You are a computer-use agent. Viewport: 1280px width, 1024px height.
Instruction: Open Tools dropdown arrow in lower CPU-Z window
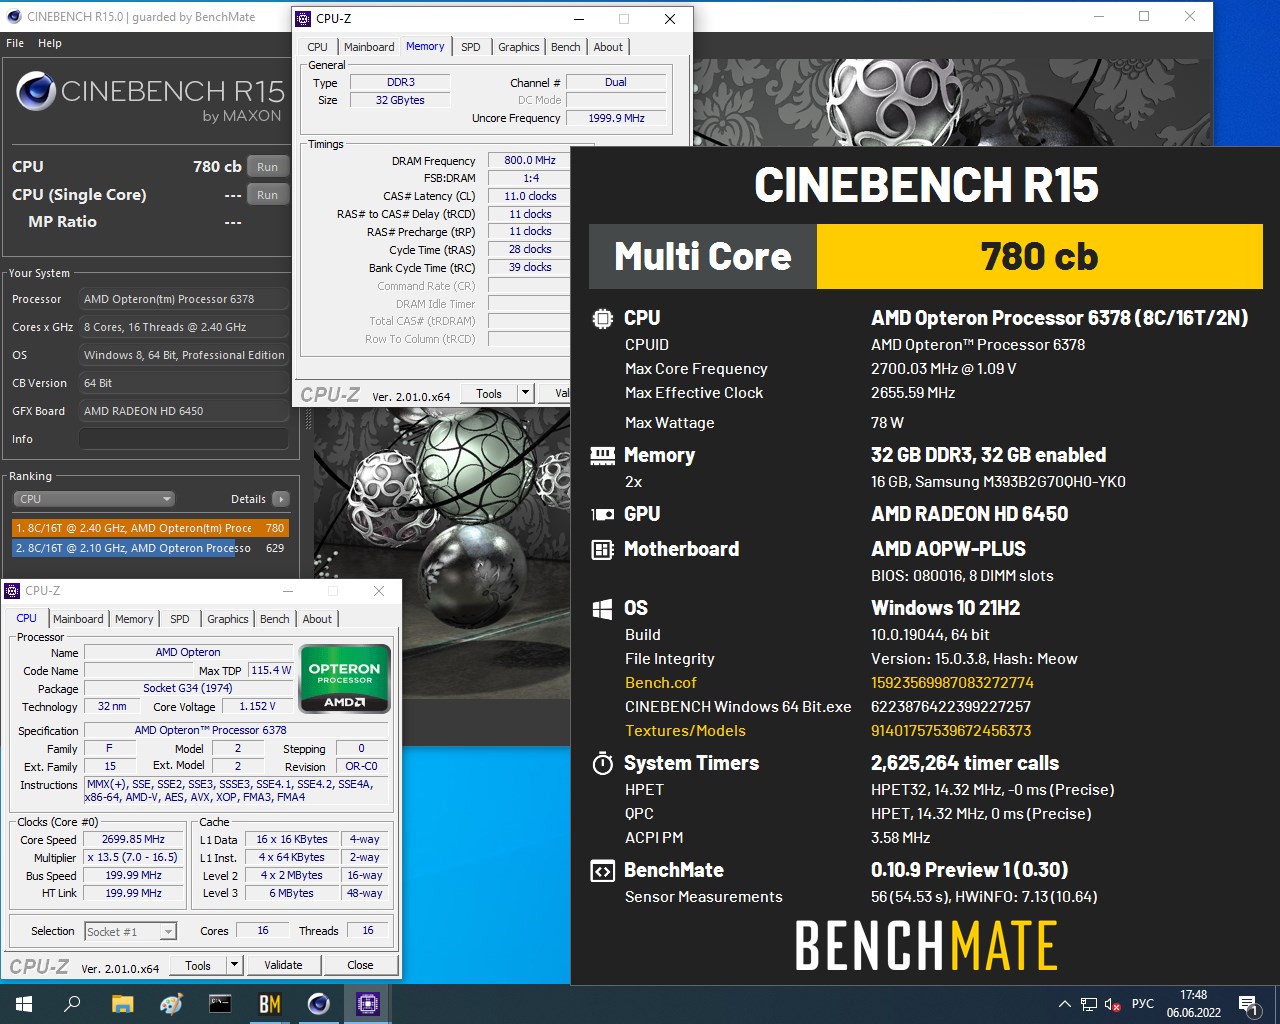[234, 965]
